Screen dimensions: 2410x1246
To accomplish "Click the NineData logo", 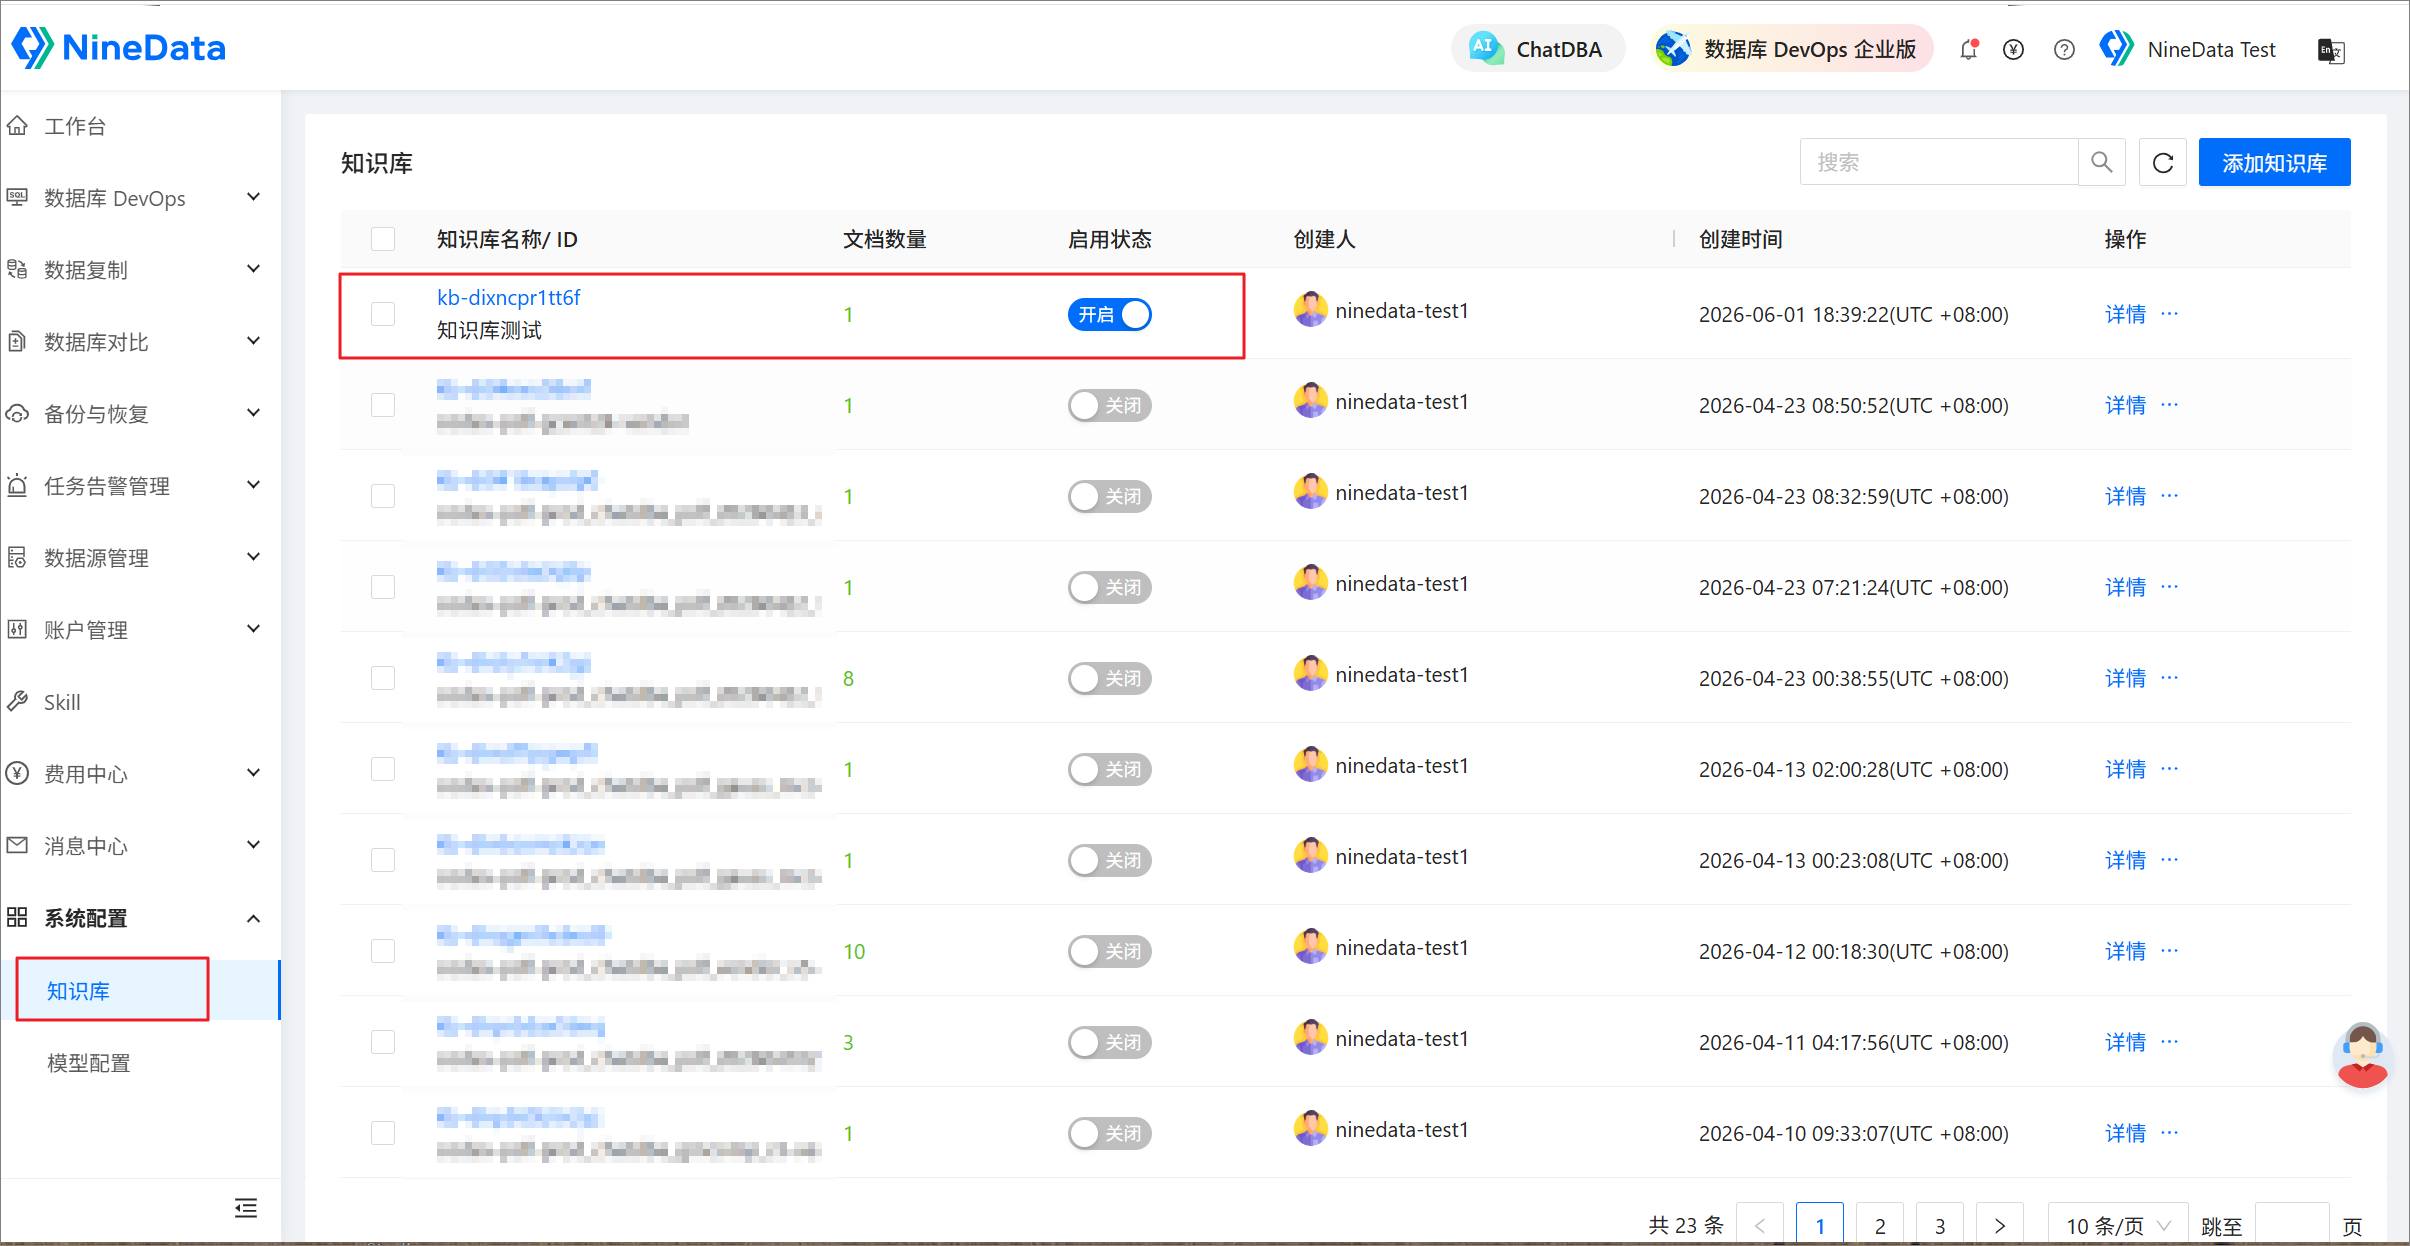I will pos(119,48).
